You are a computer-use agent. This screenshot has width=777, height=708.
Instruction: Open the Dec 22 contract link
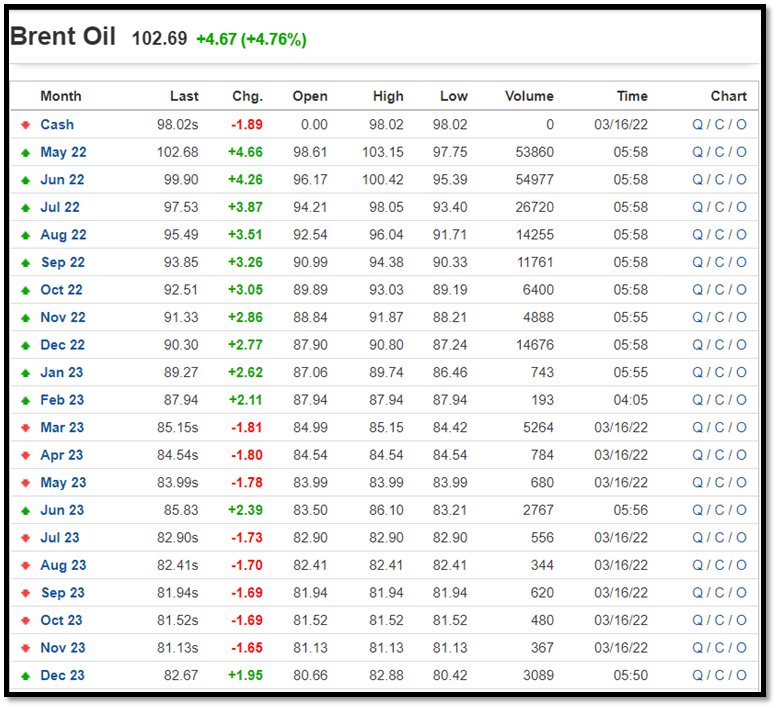(x=62, y=345)
